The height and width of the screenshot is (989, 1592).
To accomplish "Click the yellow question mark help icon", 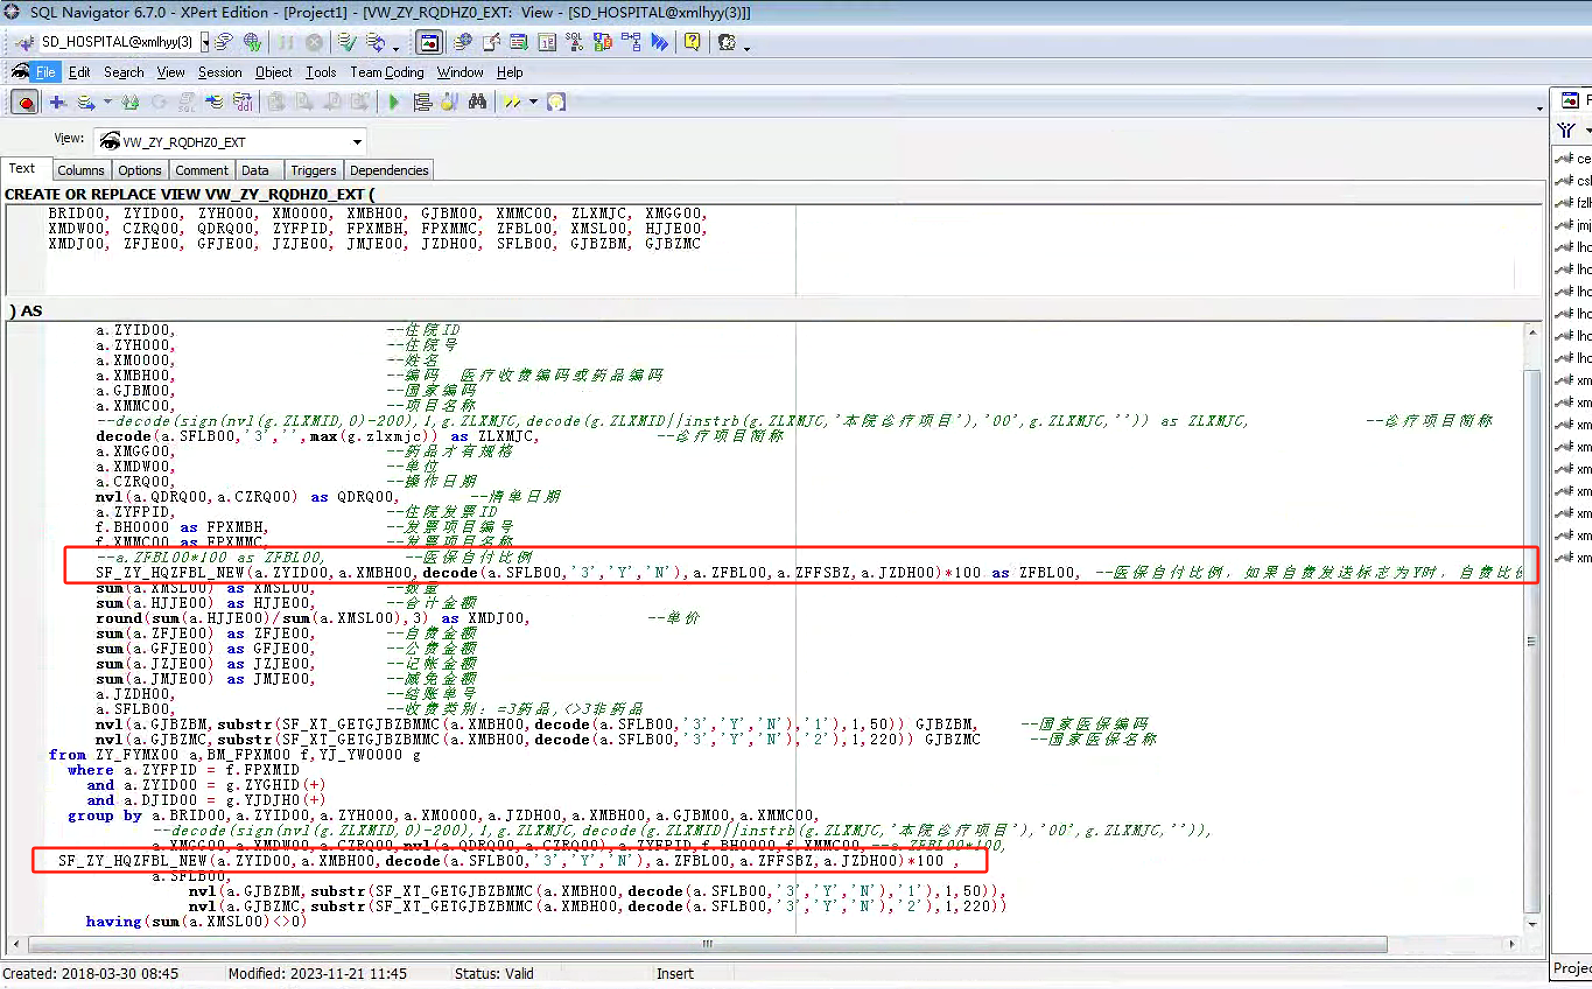I will [692, 42].
